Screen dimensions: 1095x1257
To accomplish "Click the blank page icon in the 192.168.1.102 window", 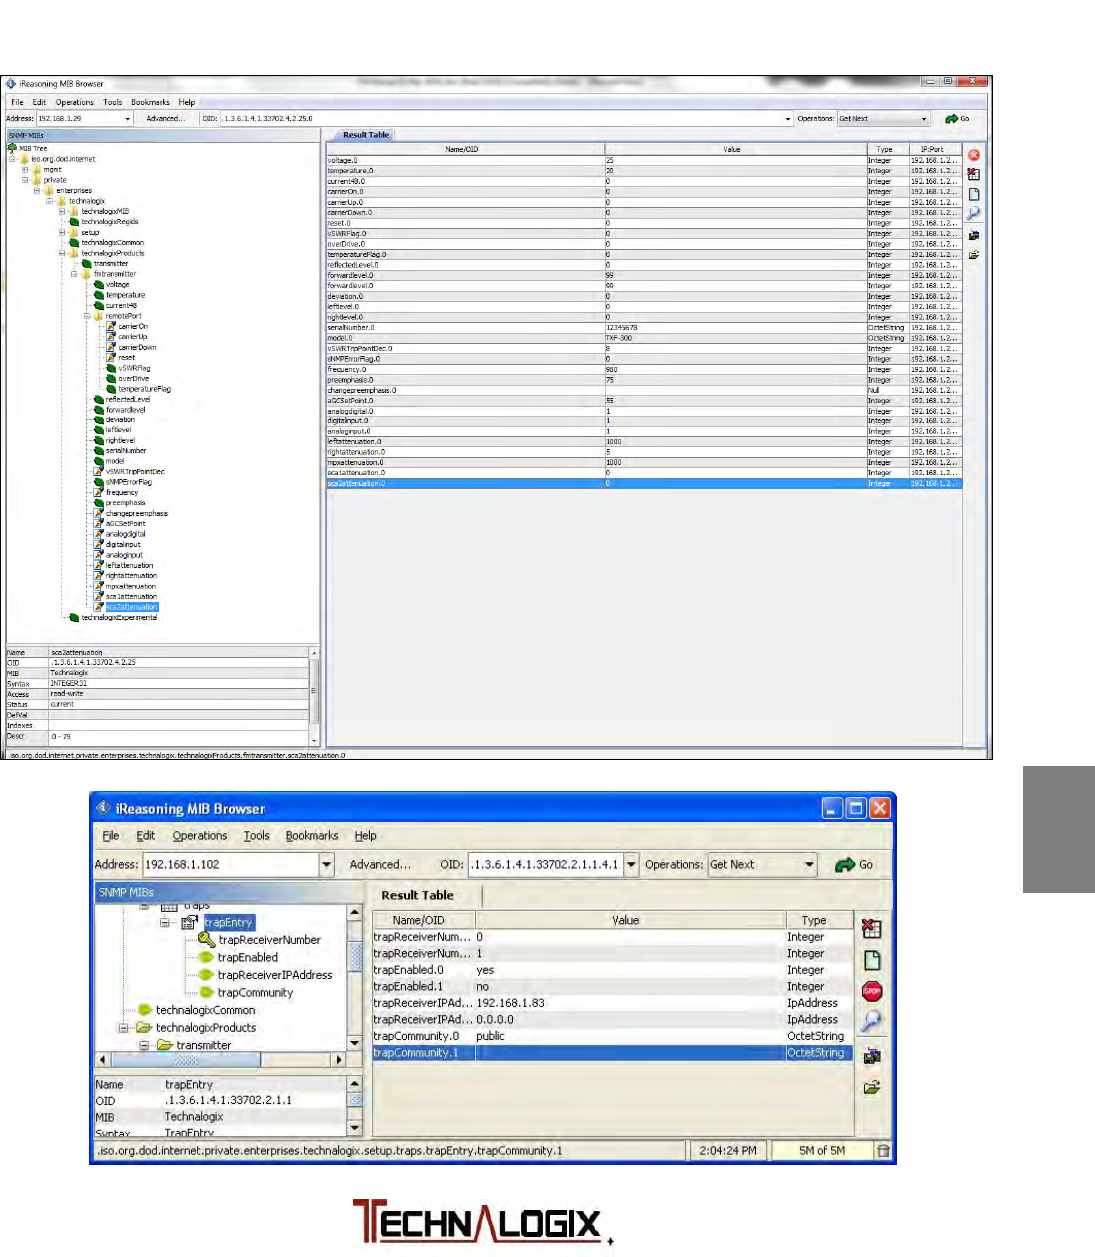I will [x=872, y=960].
